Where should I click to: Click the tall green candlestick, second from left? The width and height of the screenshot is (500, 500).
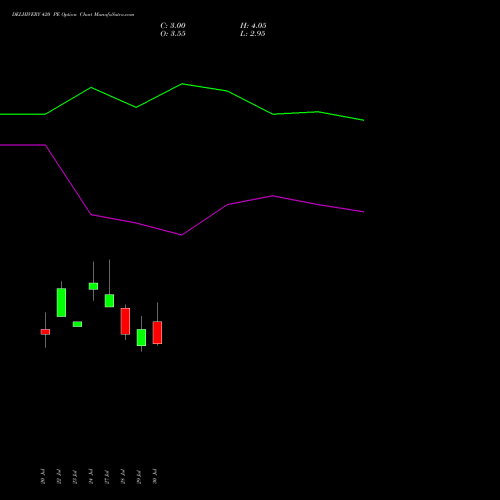(61, 302)
